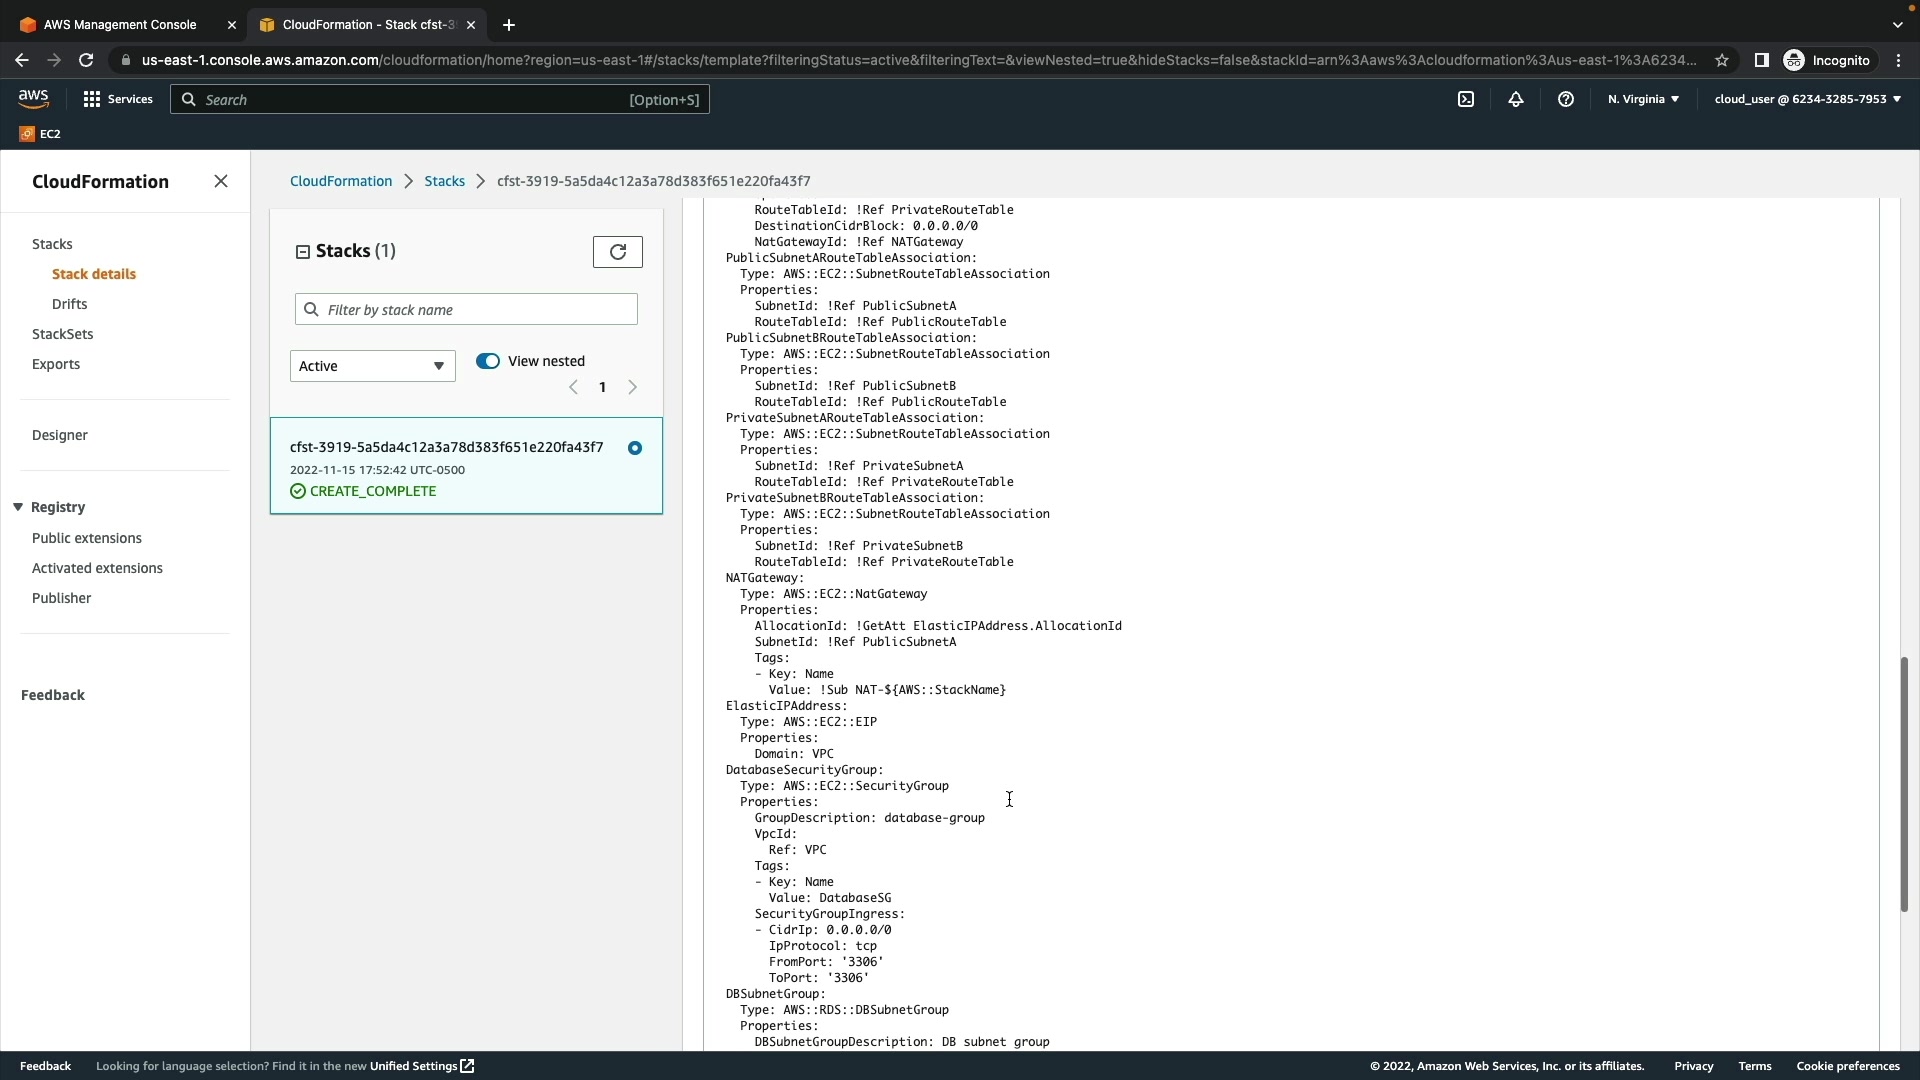Open the EC2 shortcut in favorites bar
1920x1080 pixels.
click(x=40, y=134)
